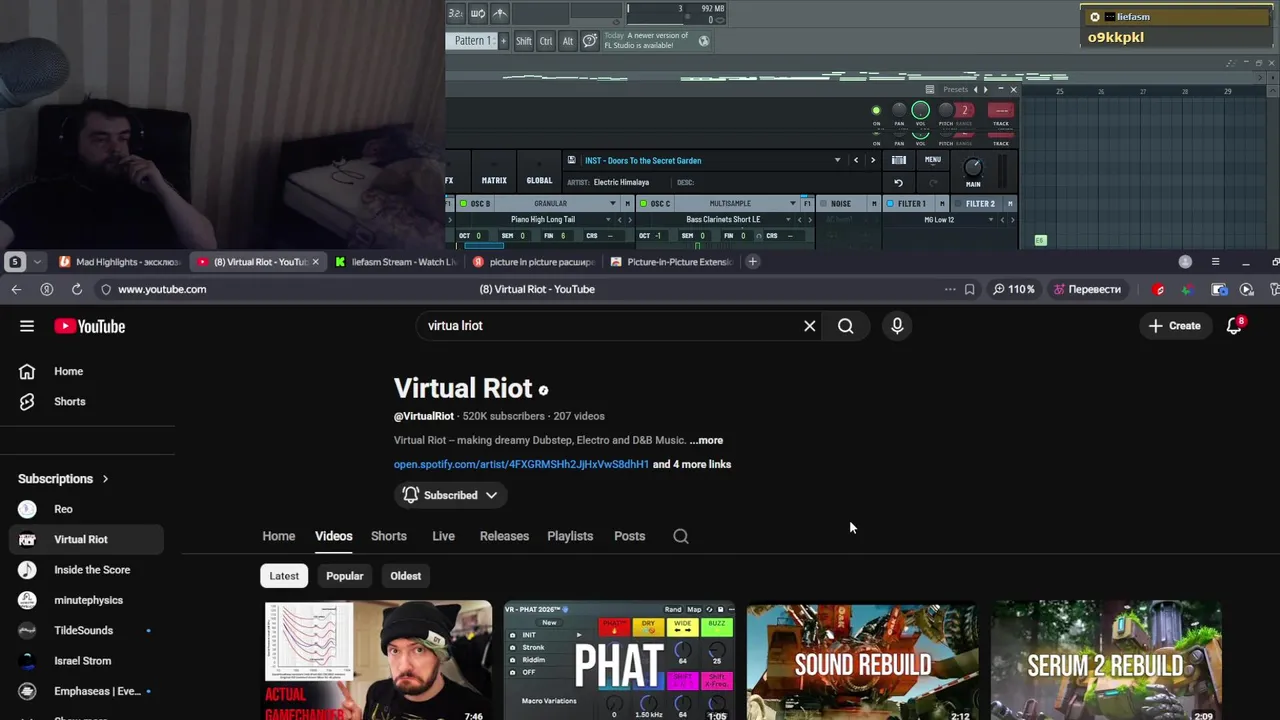Open the channel Posts tab
This screenshot has width=1280, height=720.
629,536
